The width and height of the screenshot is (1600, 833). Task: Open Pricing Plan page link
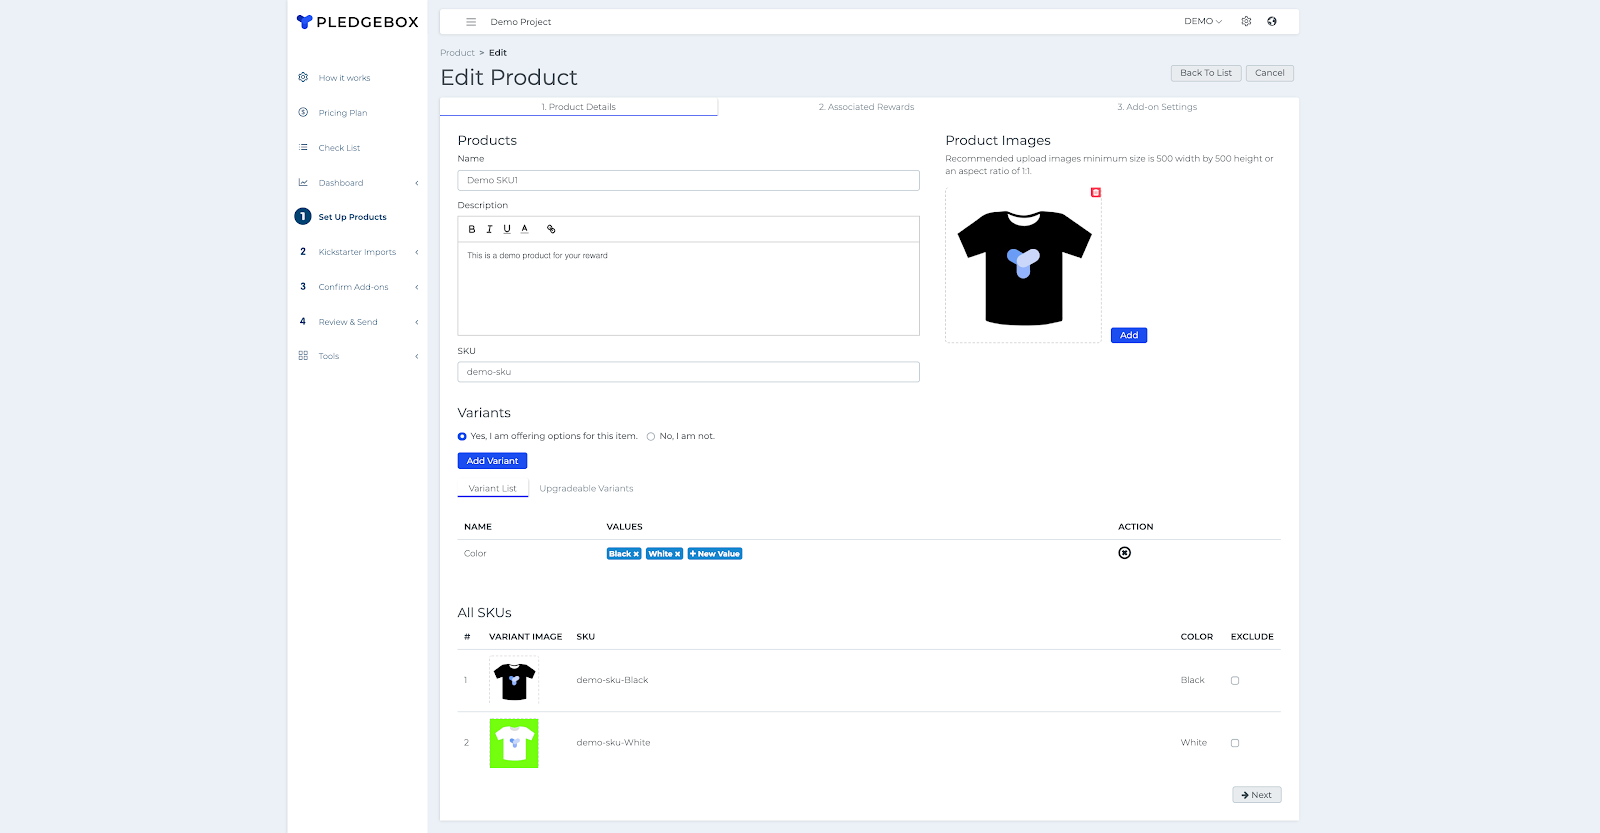tap(343, 113)
